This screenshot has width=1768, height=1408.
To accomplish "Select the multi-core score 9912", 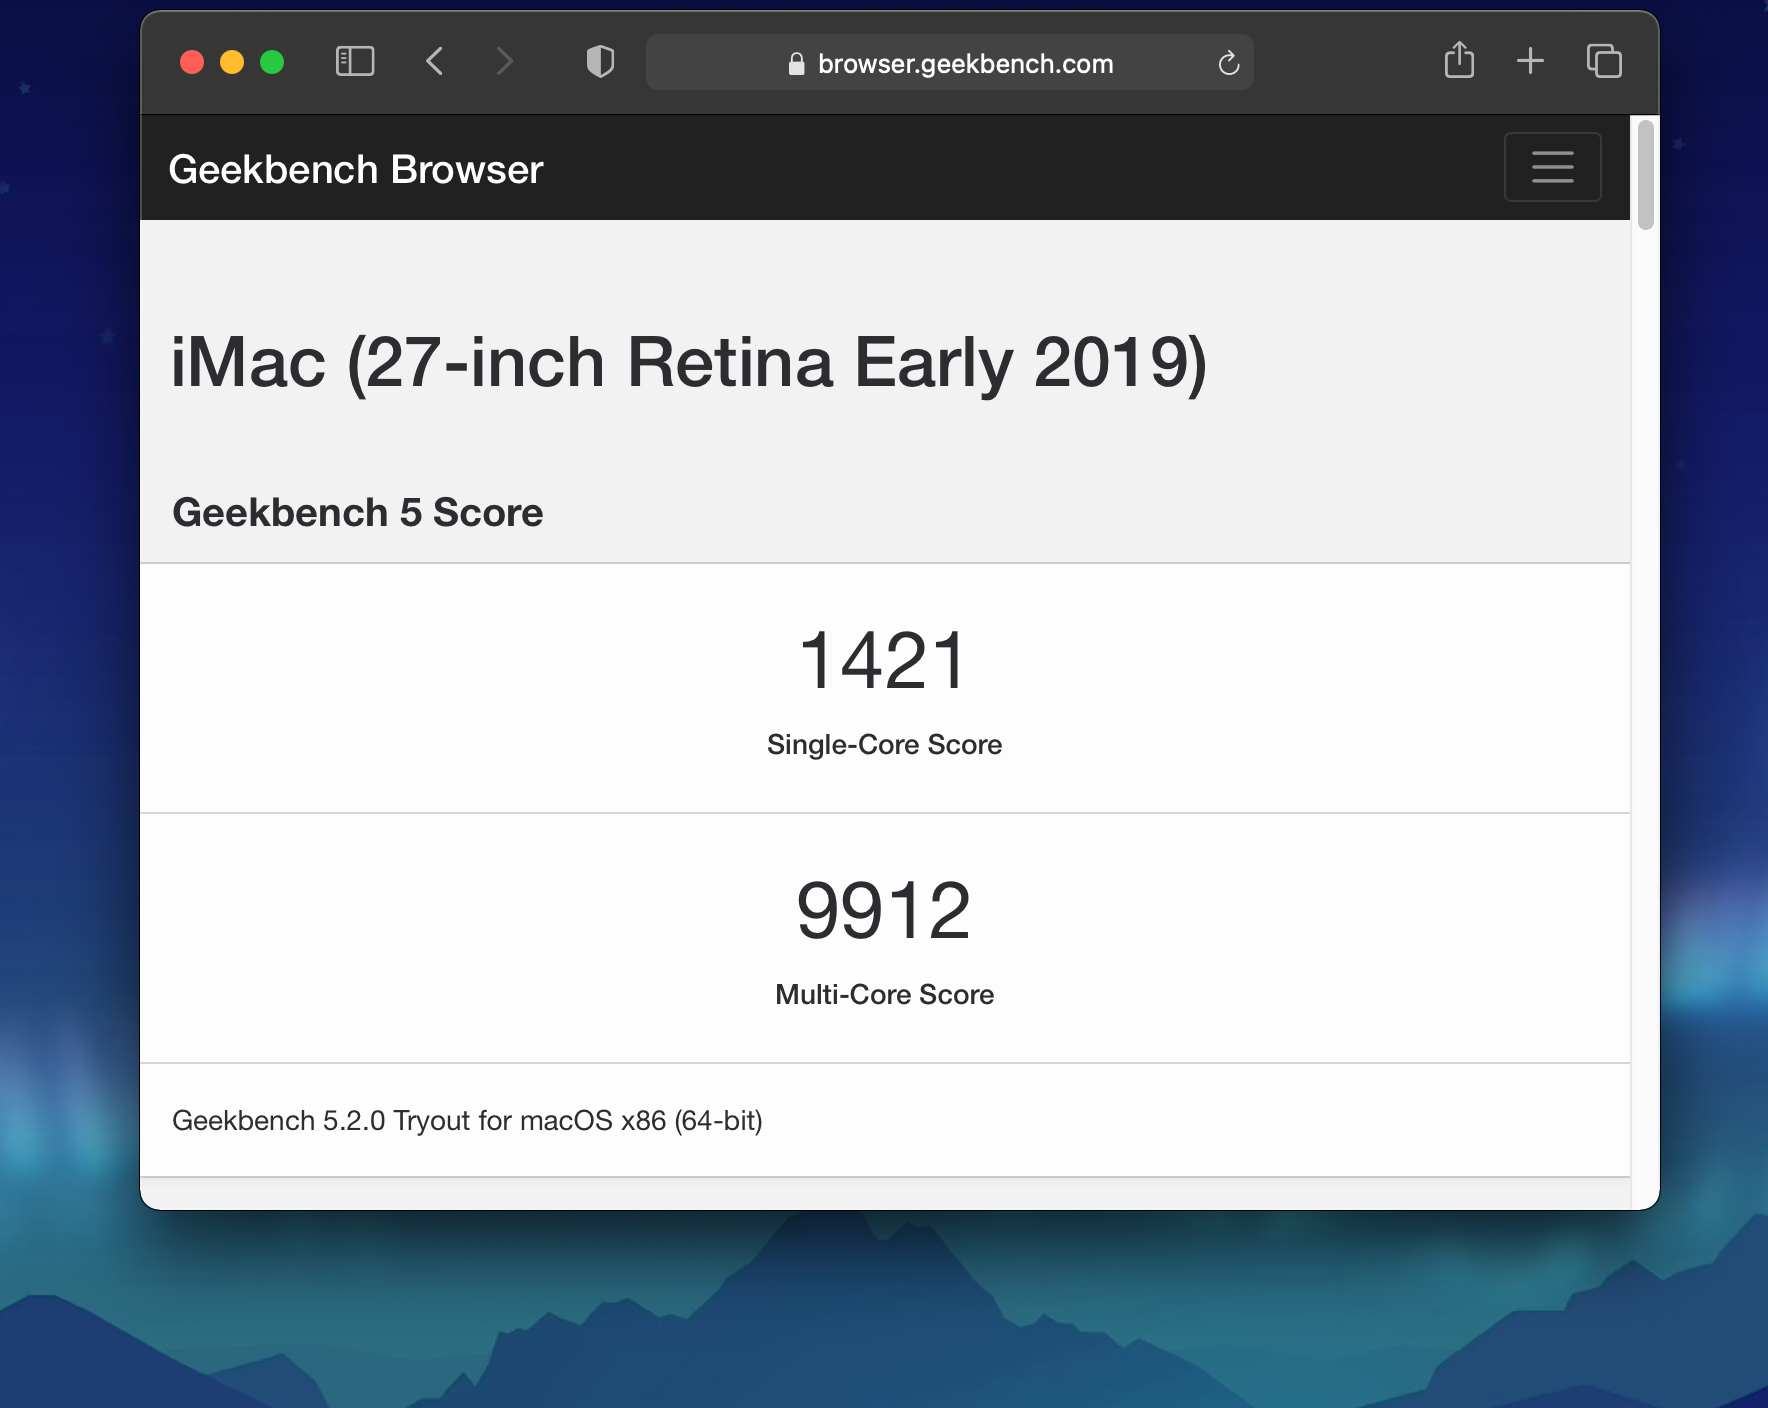I will coord(884,911).
